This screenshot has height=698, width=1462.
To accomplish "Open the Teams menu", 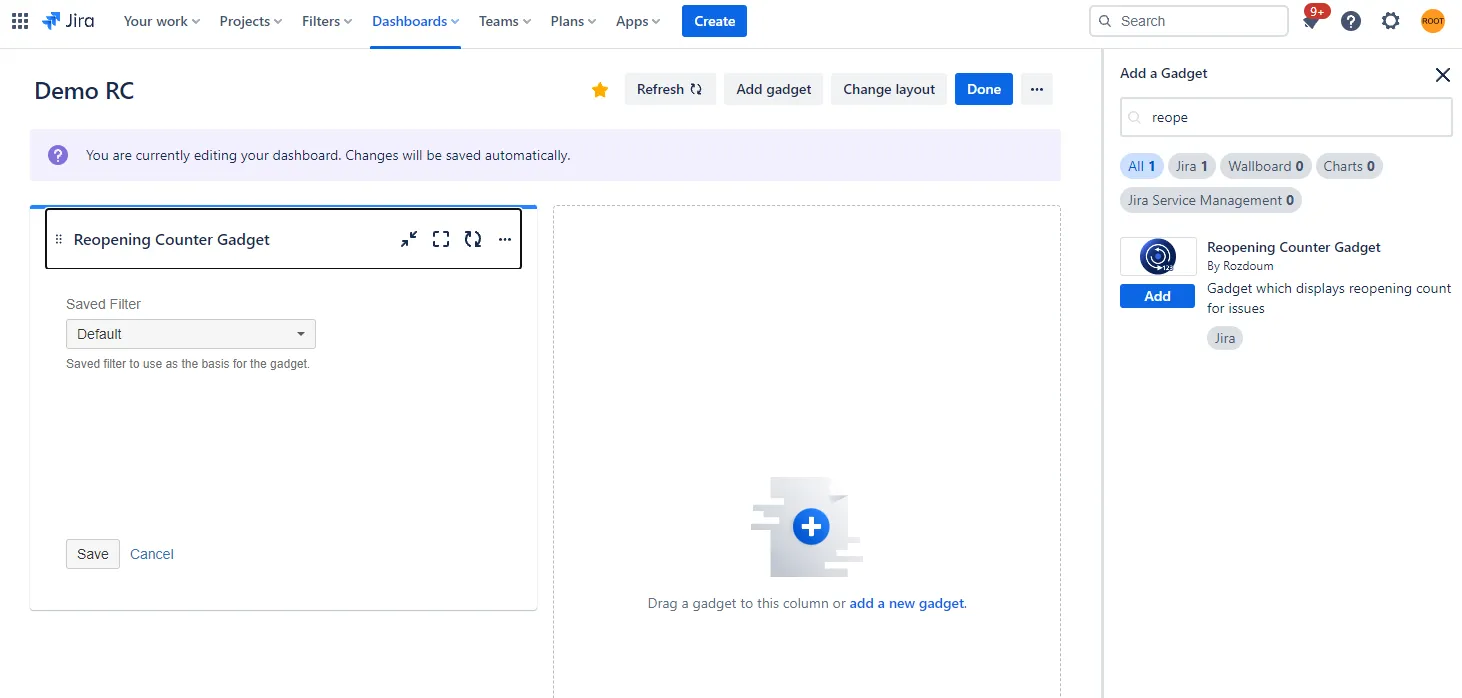I will 505,21.
